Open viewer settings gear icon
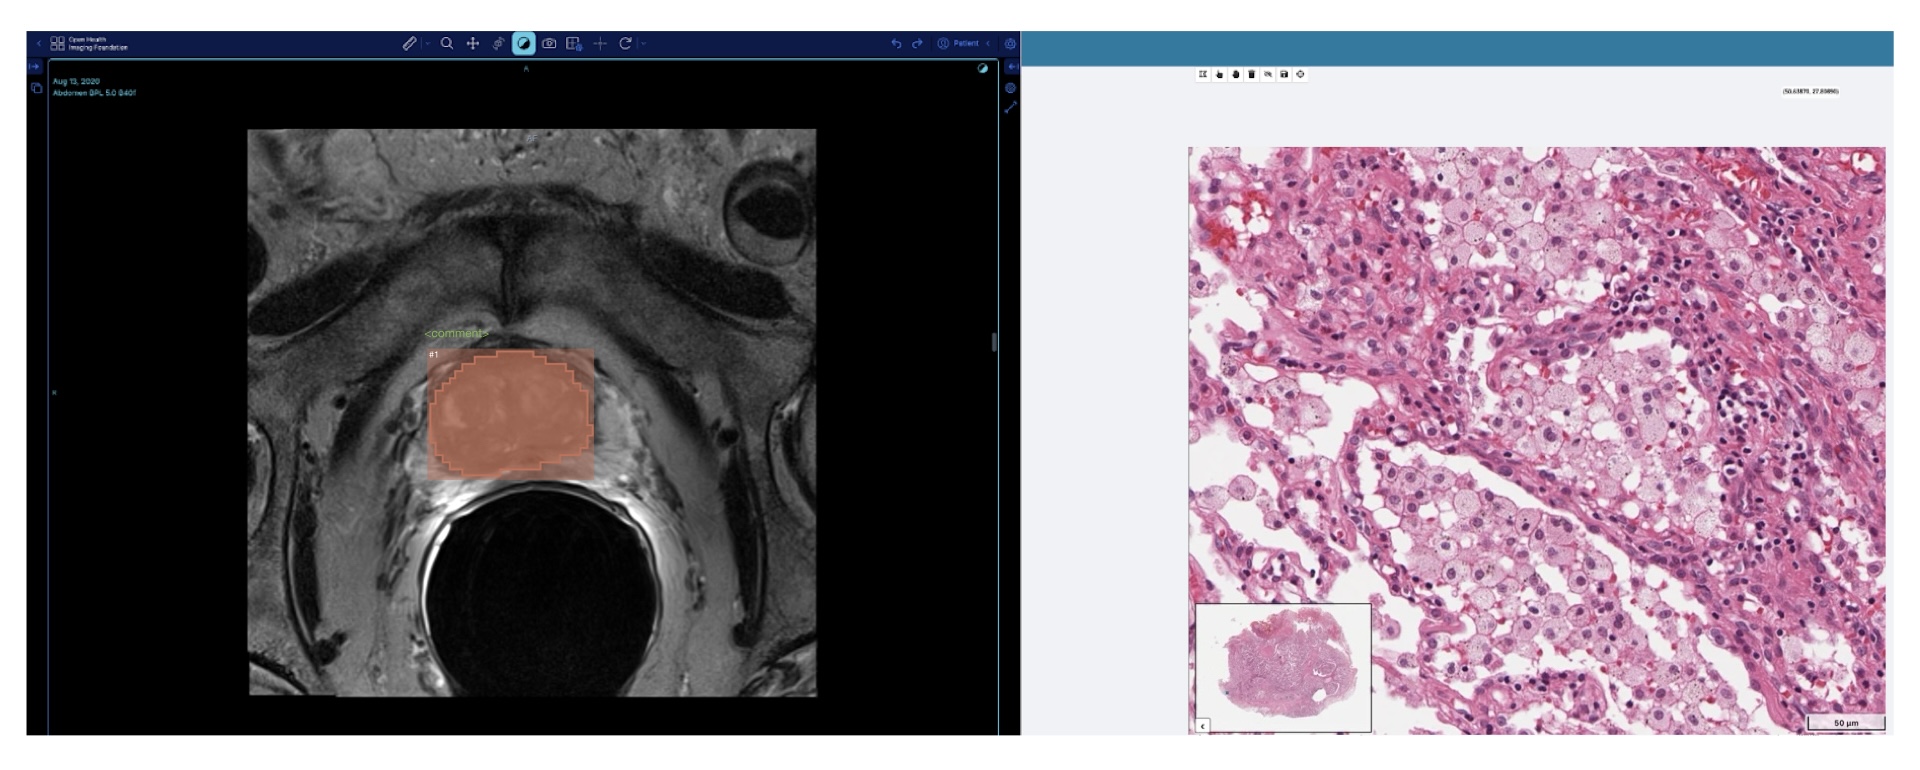Screen dimensions: 1920x770 [1010, 44]
